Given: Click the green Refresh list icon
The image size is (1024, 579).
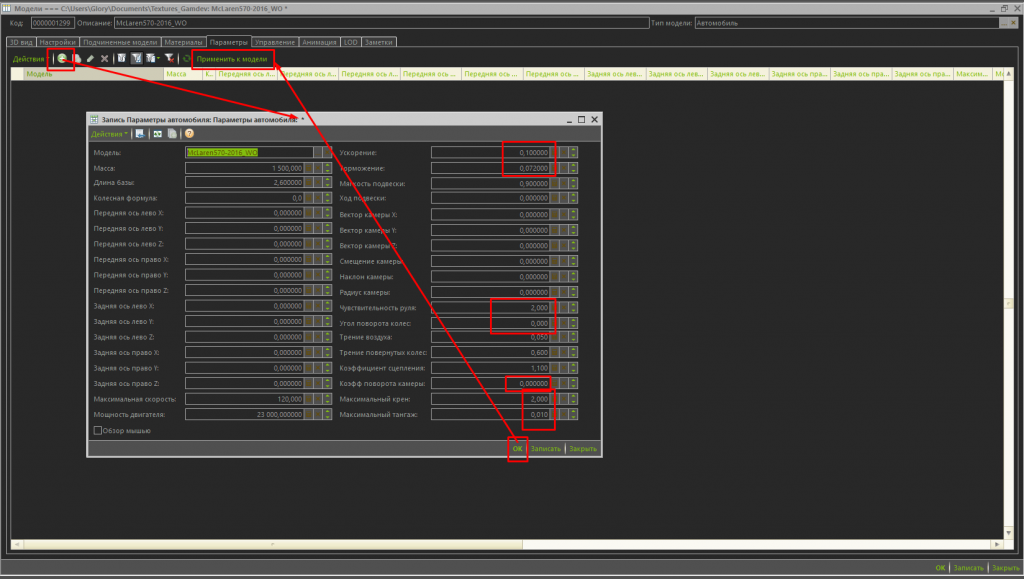Looking at the screenshot, I should [187, 59].
